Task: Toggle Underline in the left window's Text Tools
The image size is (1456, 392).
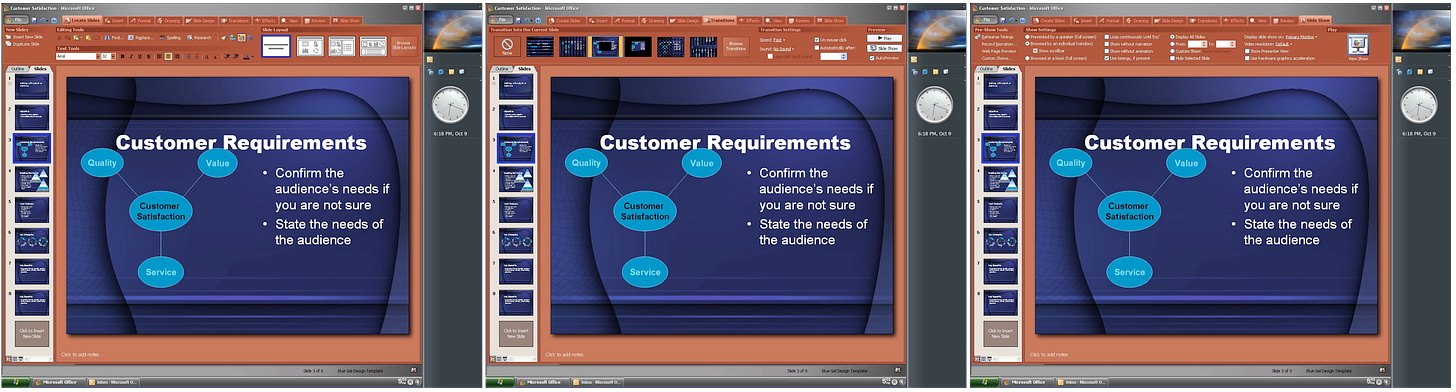Action: click(140, 56)
